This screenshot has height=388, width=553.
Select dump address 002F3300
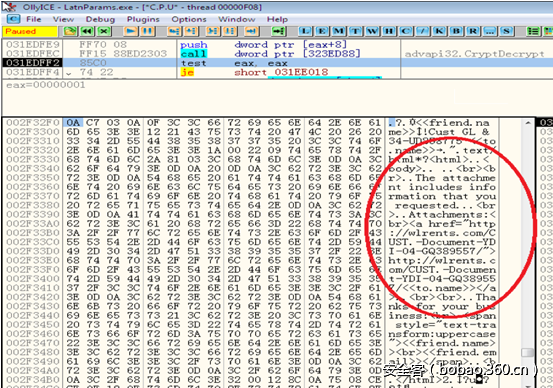tap(33, 132)
